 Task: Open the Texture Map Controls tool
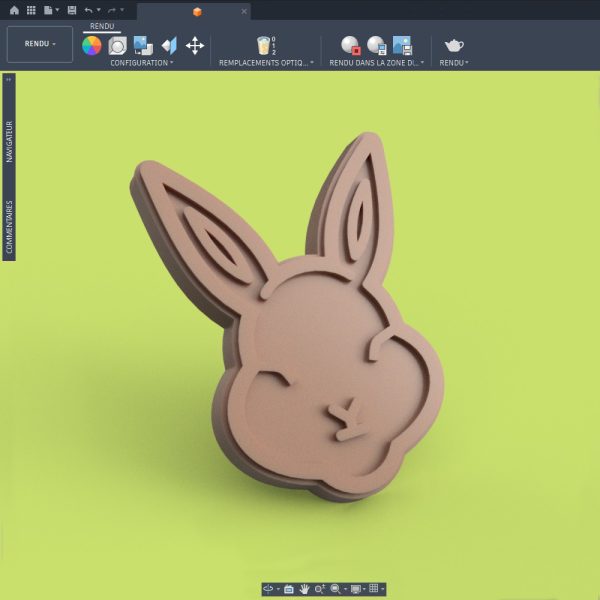pyautogui.click(x=169, y=46)
